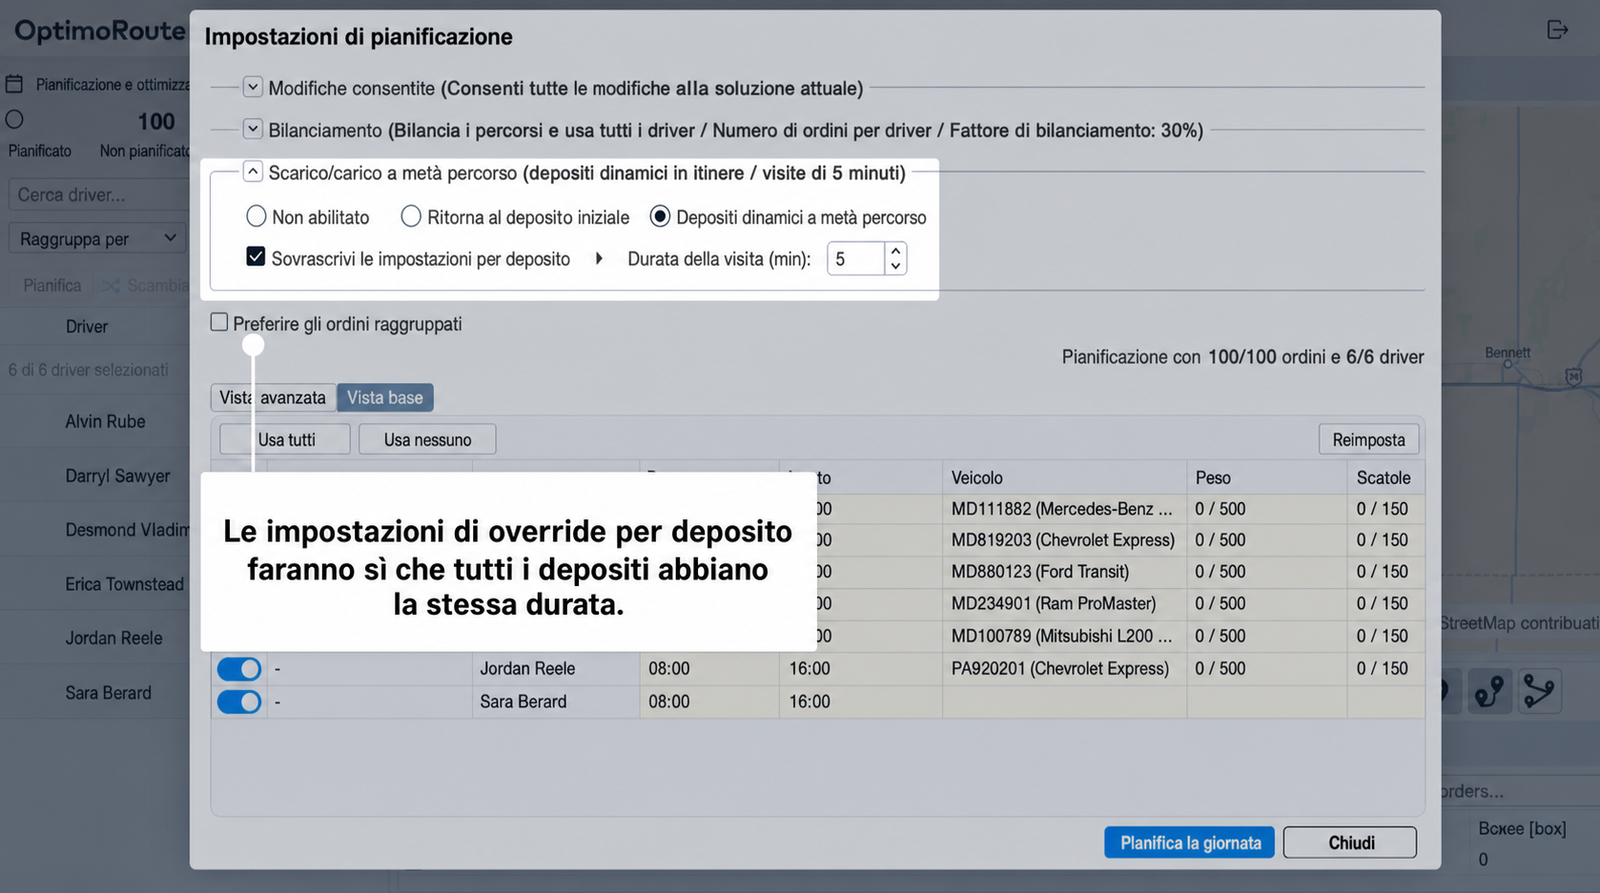Click the Chiudi button
The width and height of the screenshot is (1600, 893).
pyautogui.click(x=1351, y=842)
